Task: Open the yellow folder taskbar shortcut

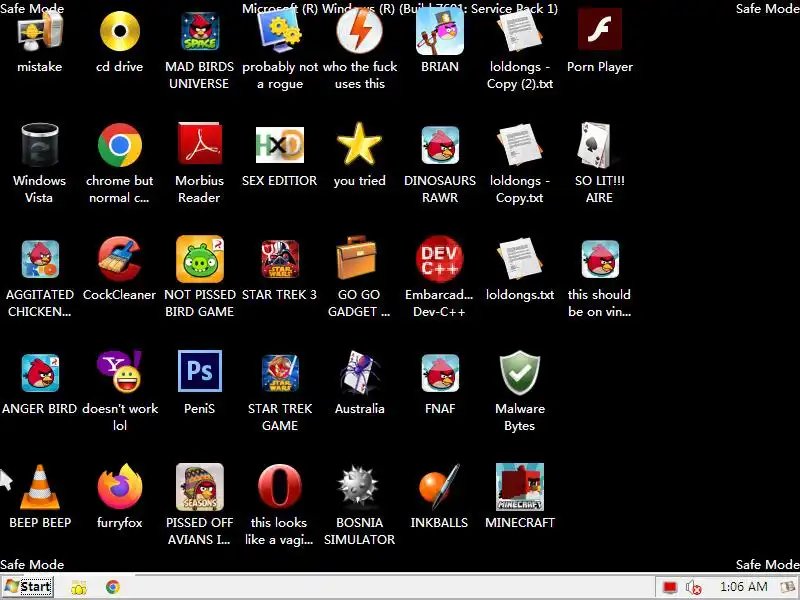Action: [x=79, y=588]
